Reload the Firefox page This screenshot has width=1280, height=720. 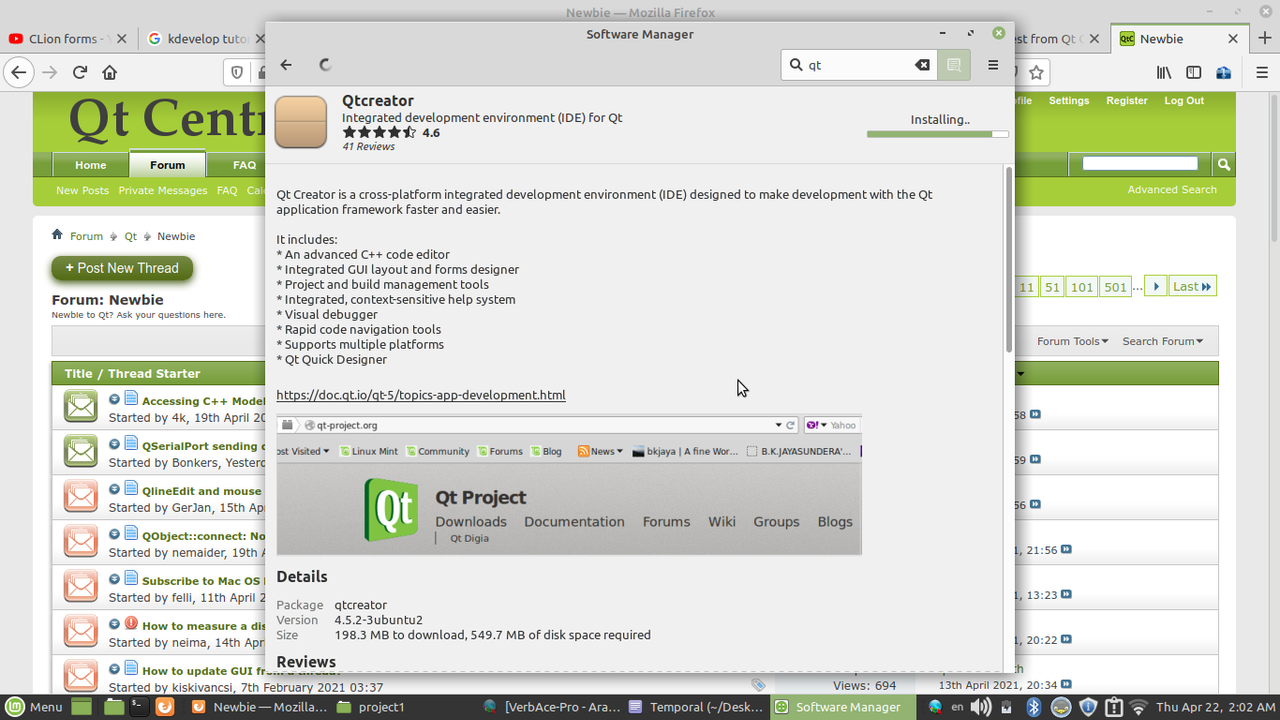80,72
